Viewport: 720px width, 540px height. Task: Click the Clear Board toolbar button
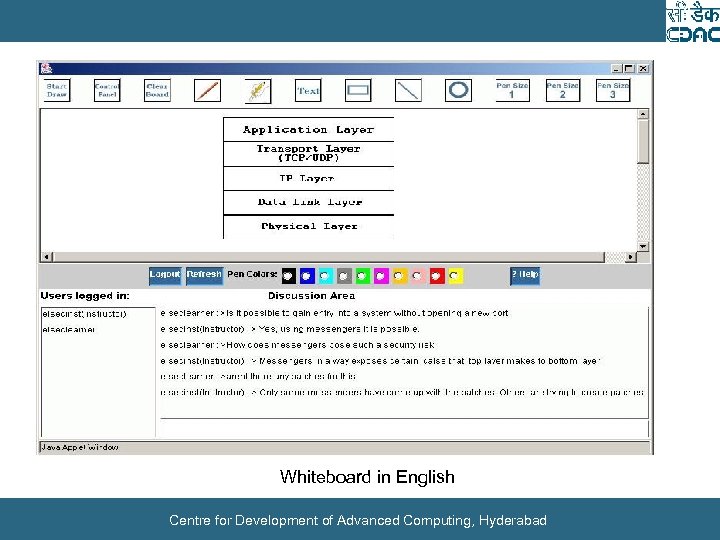click(x=157, y=90)
